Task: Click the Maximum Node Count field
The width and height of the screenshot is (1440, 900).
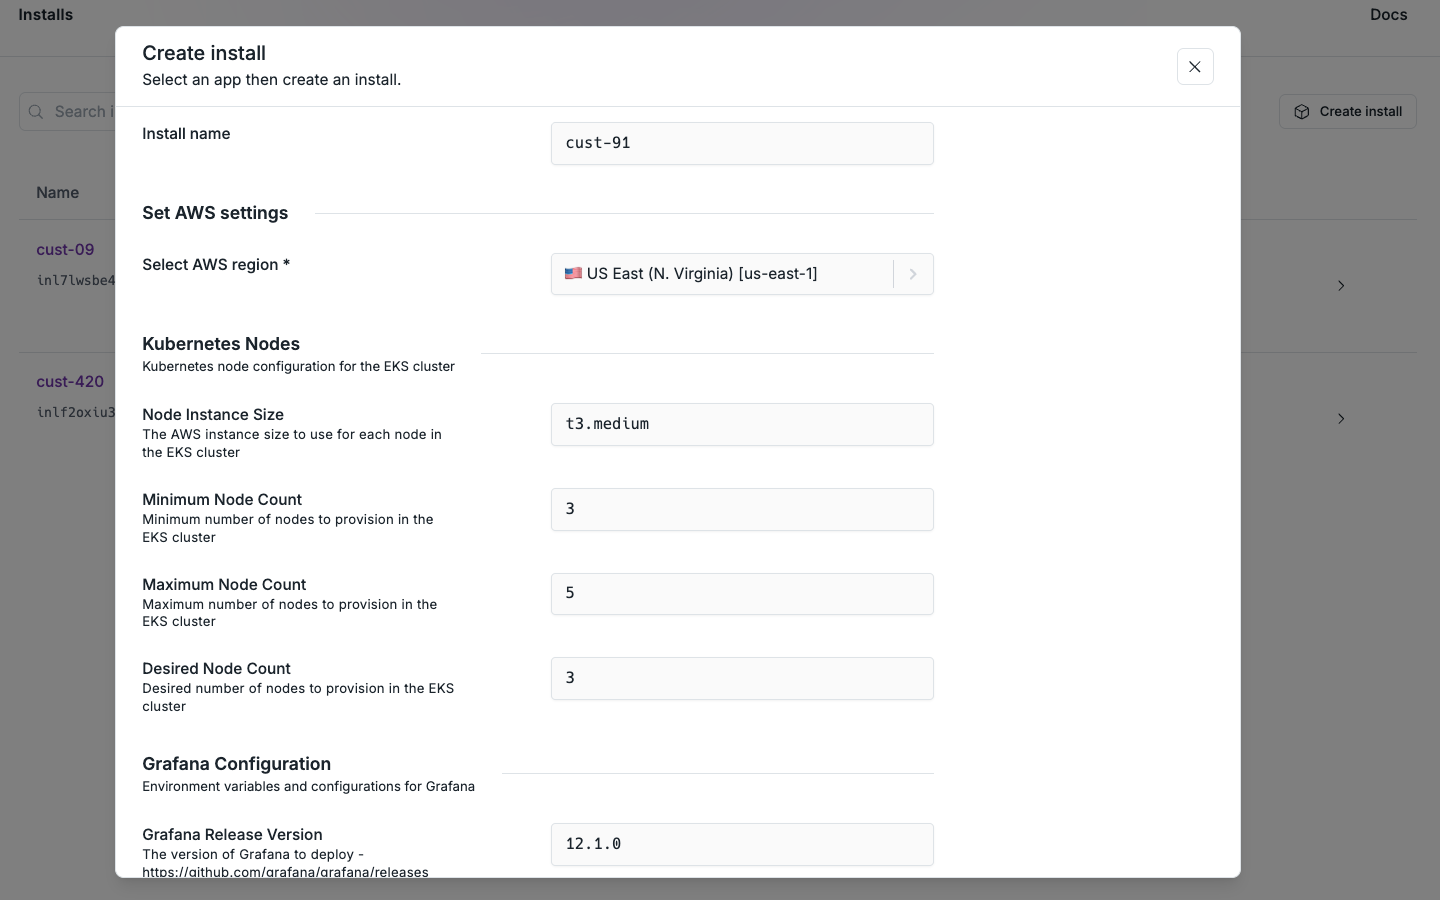Action: (x=741, y=593)
